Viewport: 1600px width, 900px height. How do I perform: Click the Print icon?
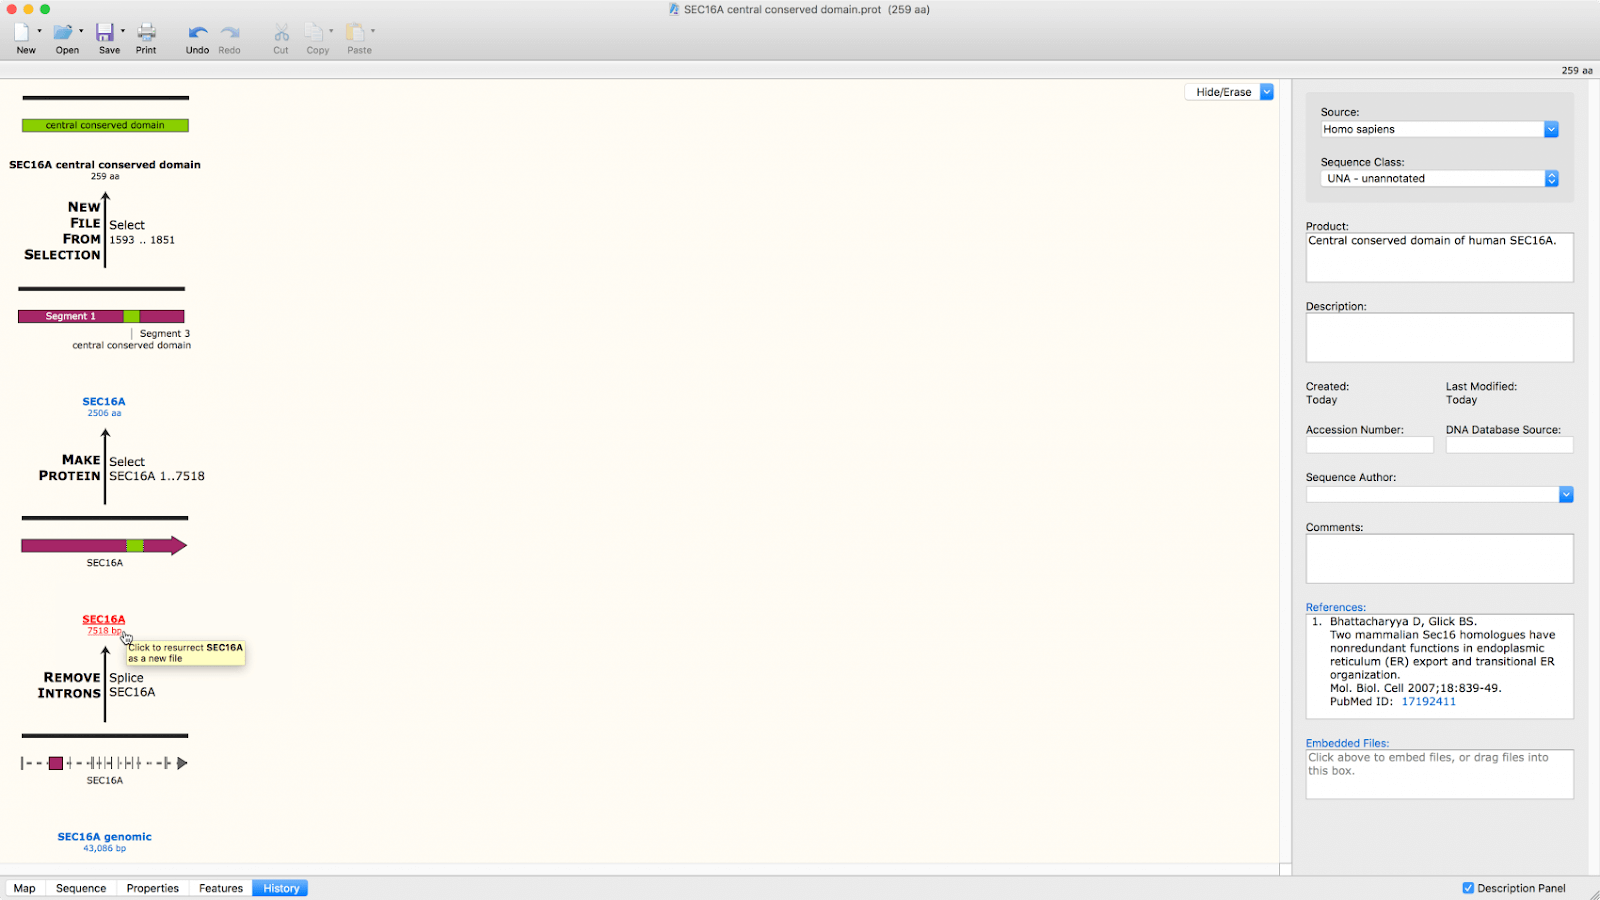pyautogui.click(x=146, y=33)
